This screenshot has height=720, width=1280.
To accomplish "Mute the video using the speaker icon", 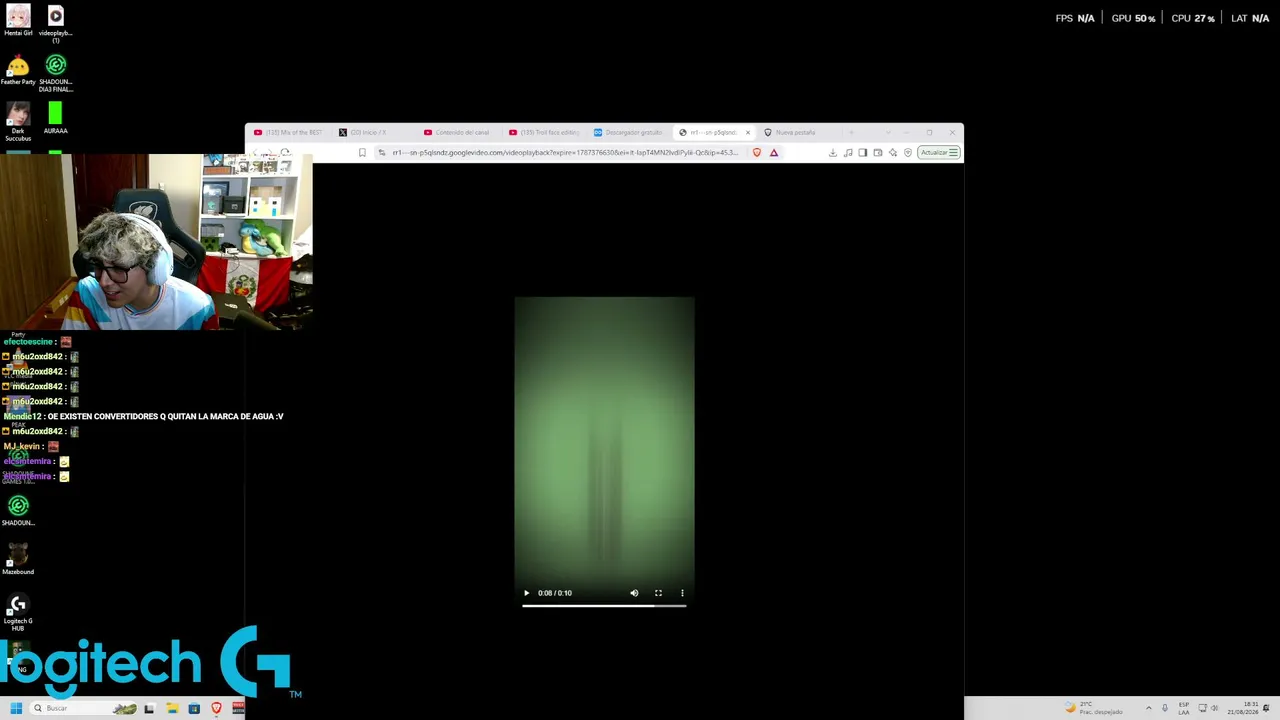I will point(634,593).
